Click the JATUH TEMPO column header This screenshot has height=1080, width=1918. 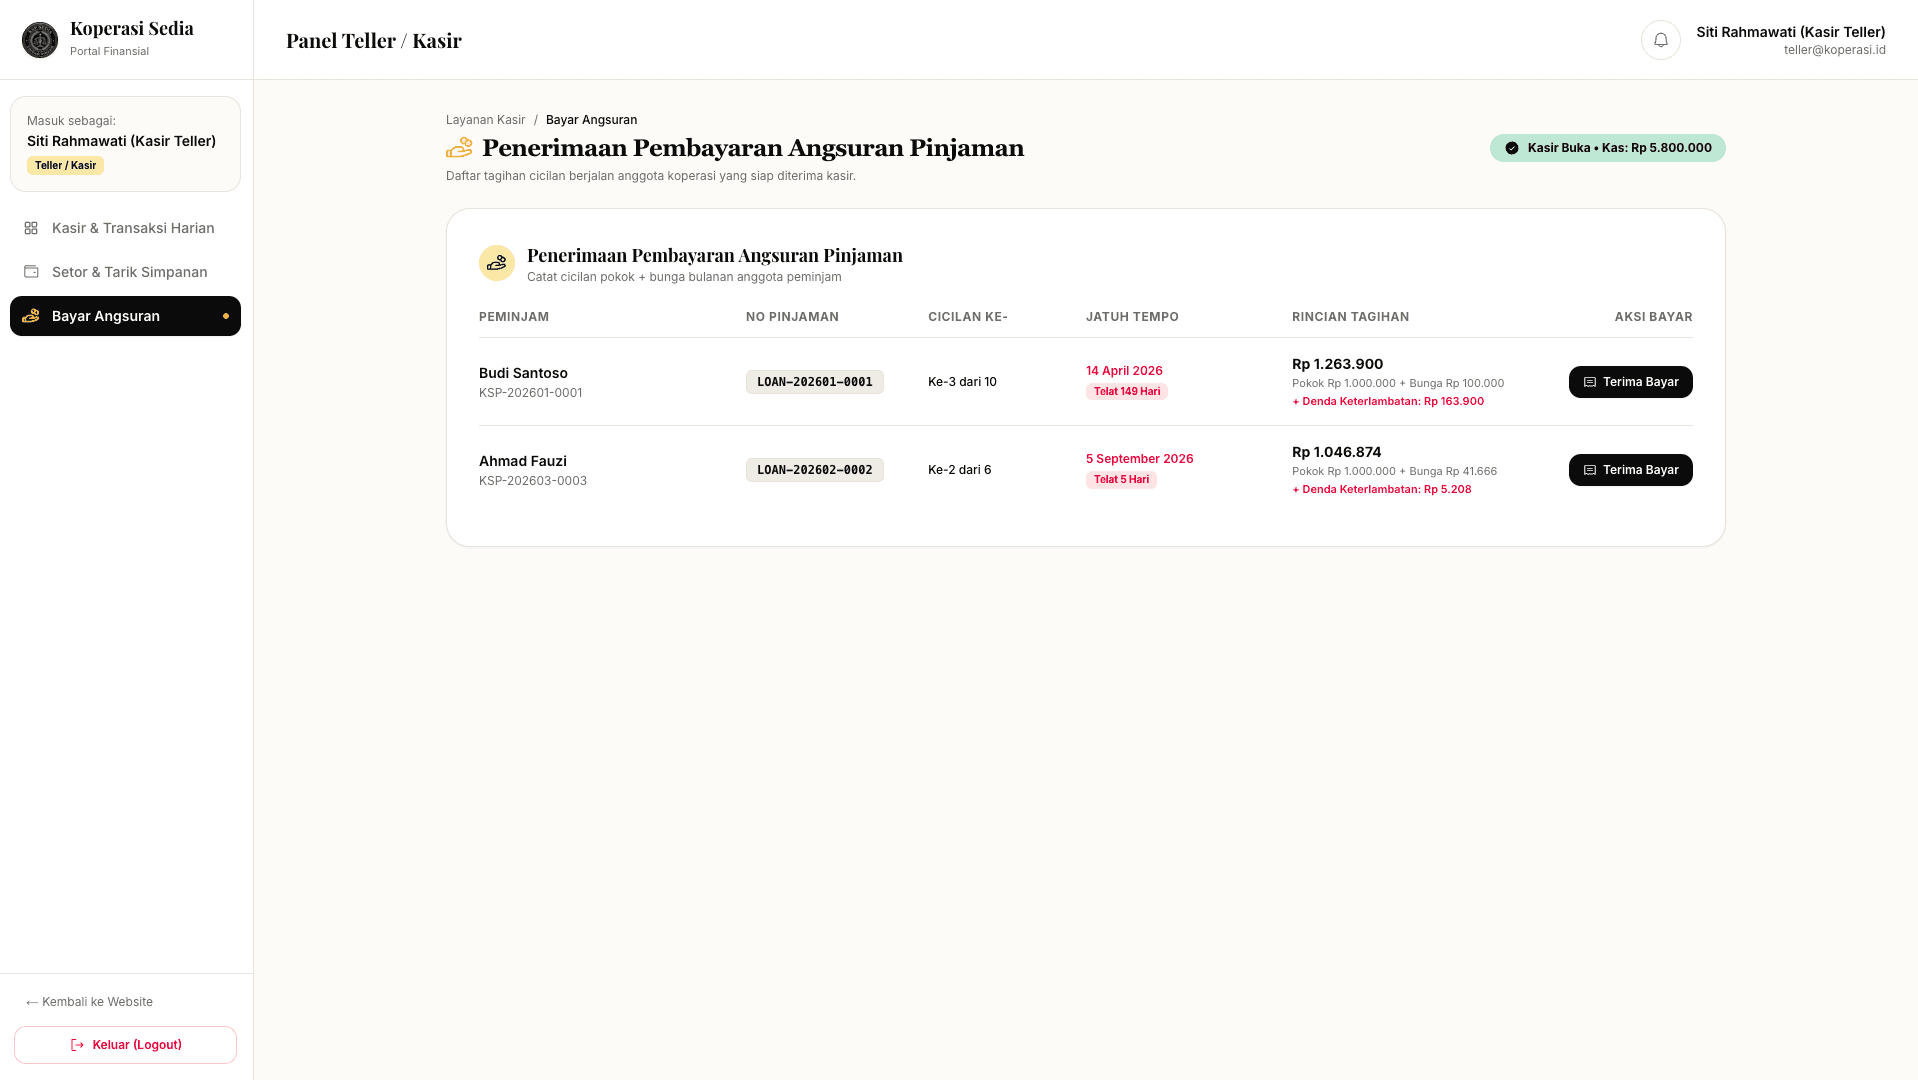1132,317
